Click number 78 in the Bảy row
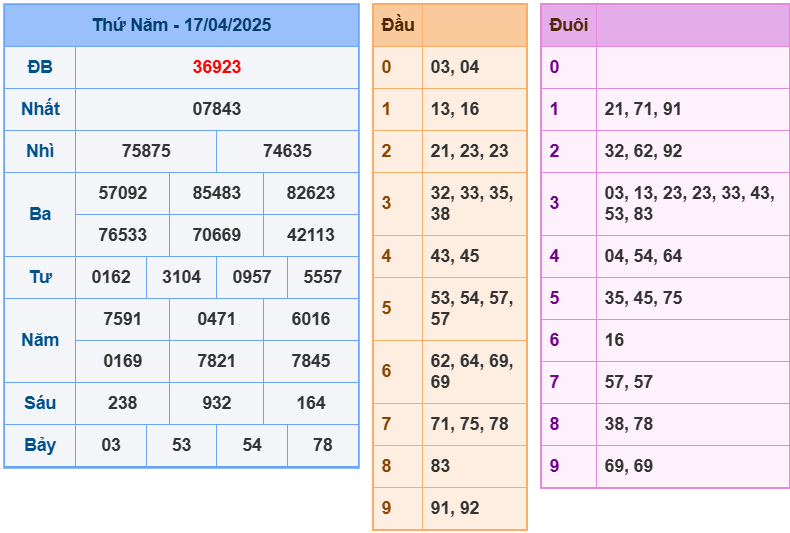Screen dimensions: 790x533 [x=322, y=445]
